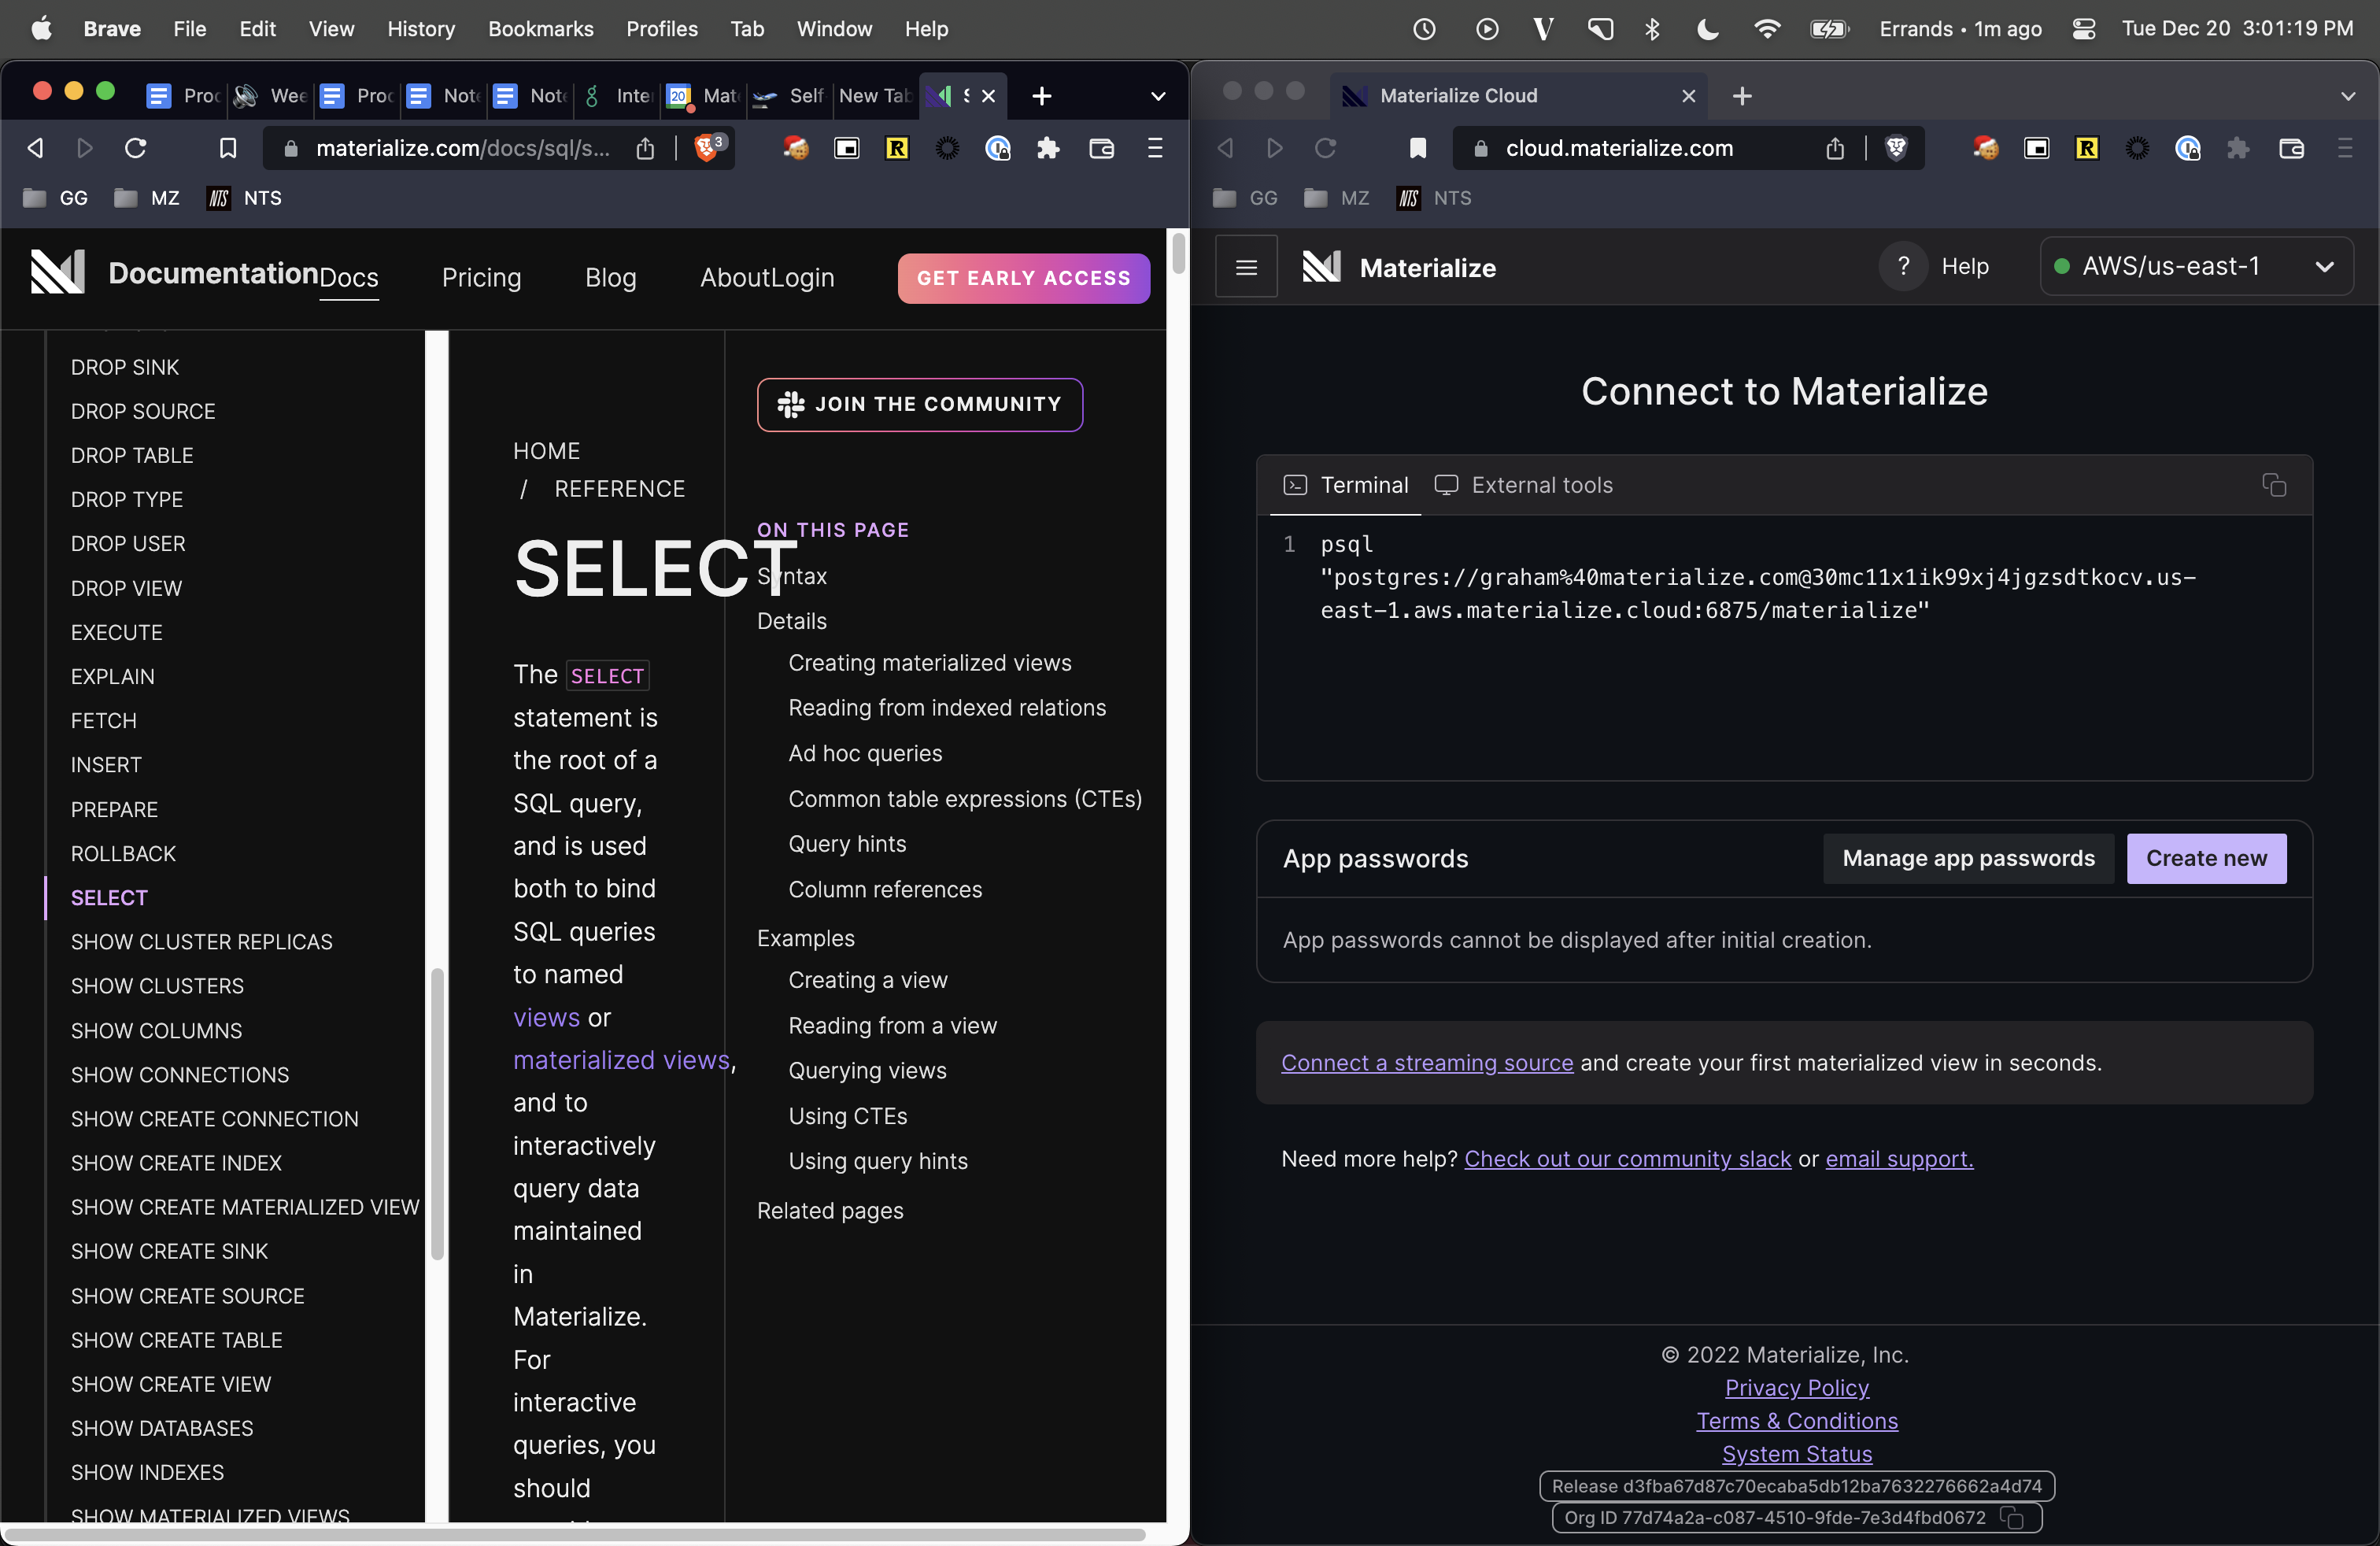Click Create new app password
Screen dimensions: 2380x1546
click(2206, 858)
